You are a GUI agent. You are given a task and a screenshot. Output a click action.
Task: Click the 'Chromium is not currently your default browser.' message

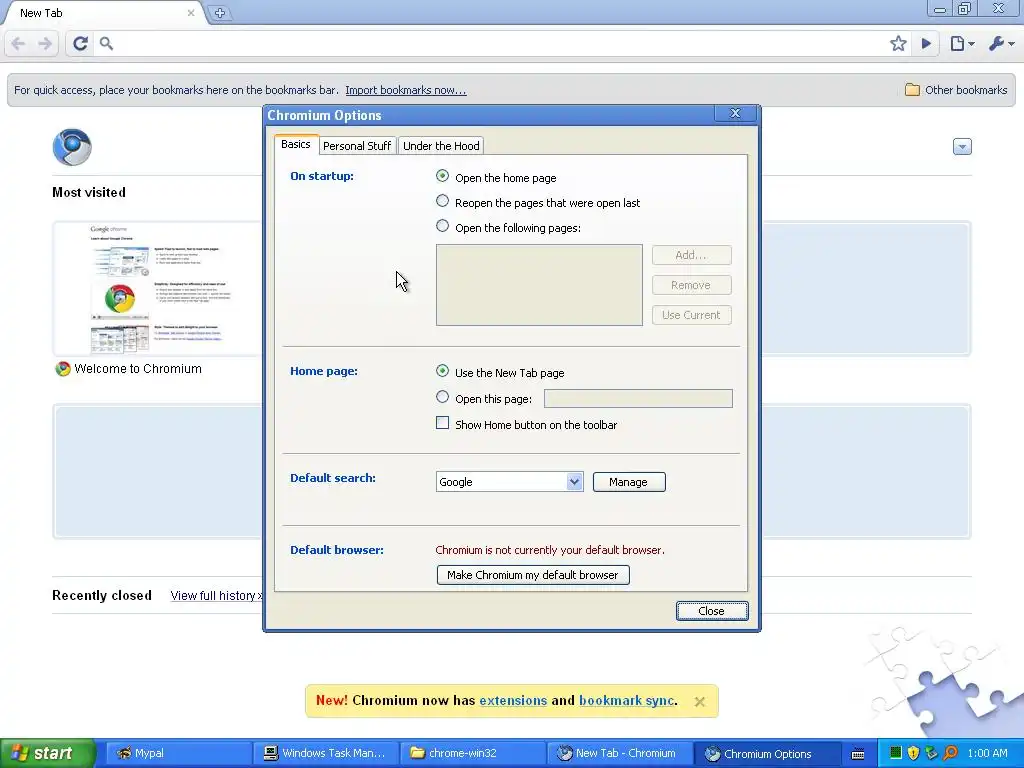[550, 550]
